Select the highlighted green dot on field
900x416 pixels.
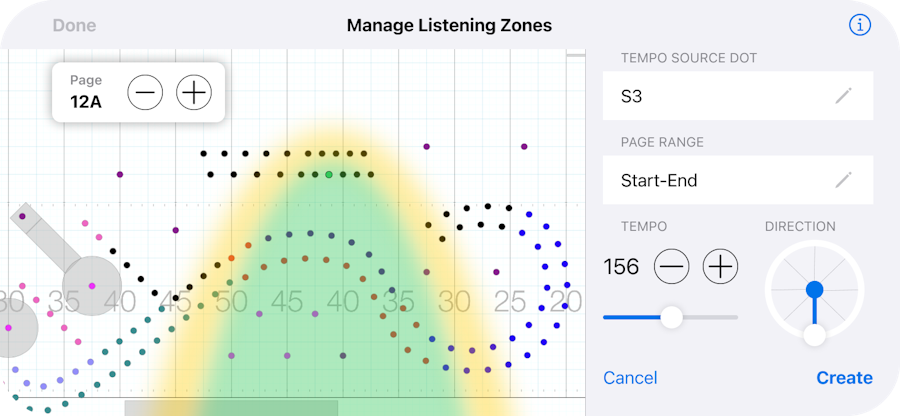point(329,175)
